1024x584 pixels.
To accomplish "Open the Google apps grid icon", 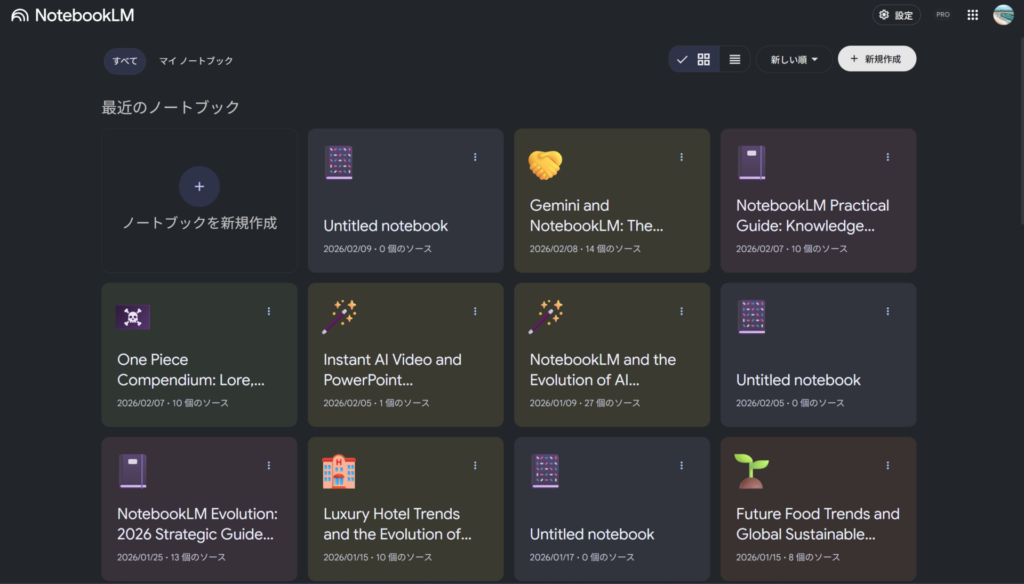I will pyautogui.click(x=972, y=15).
